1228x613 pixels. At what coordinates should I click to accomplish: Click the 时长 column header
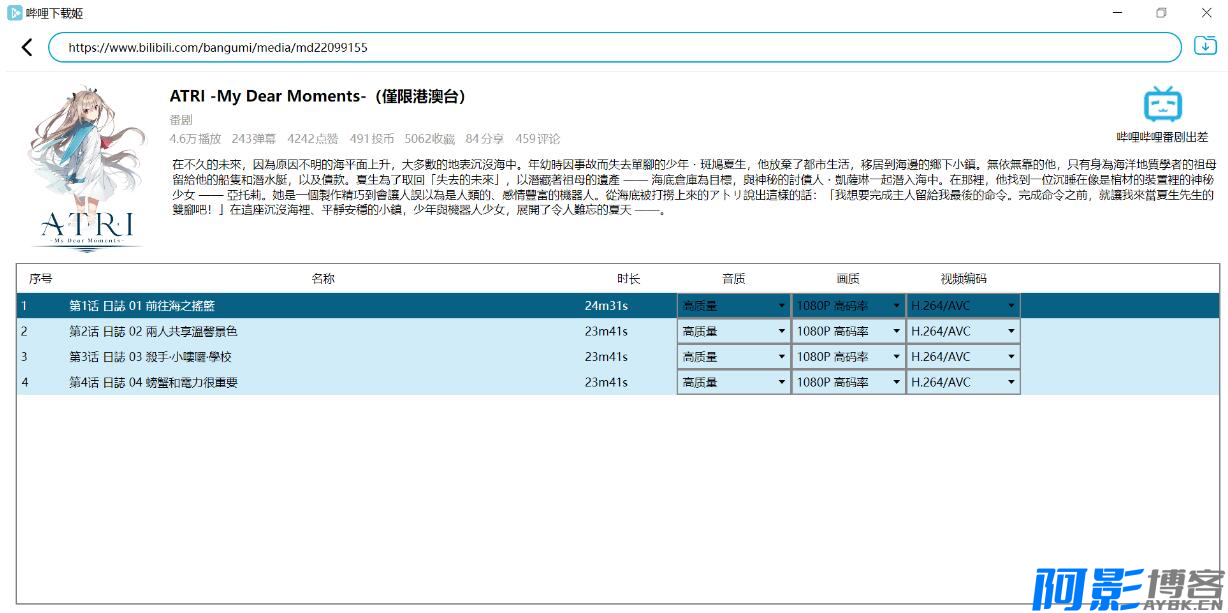[x=628, y=278]
